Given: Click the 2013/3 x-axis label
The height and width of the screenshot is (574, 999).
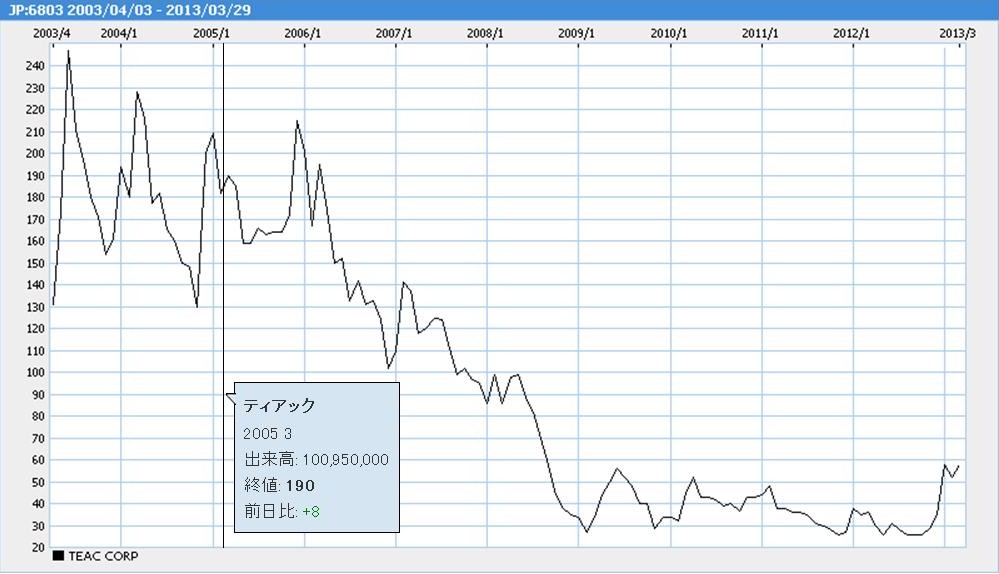Looking at the screenshot, I should [x=958, y=34].
